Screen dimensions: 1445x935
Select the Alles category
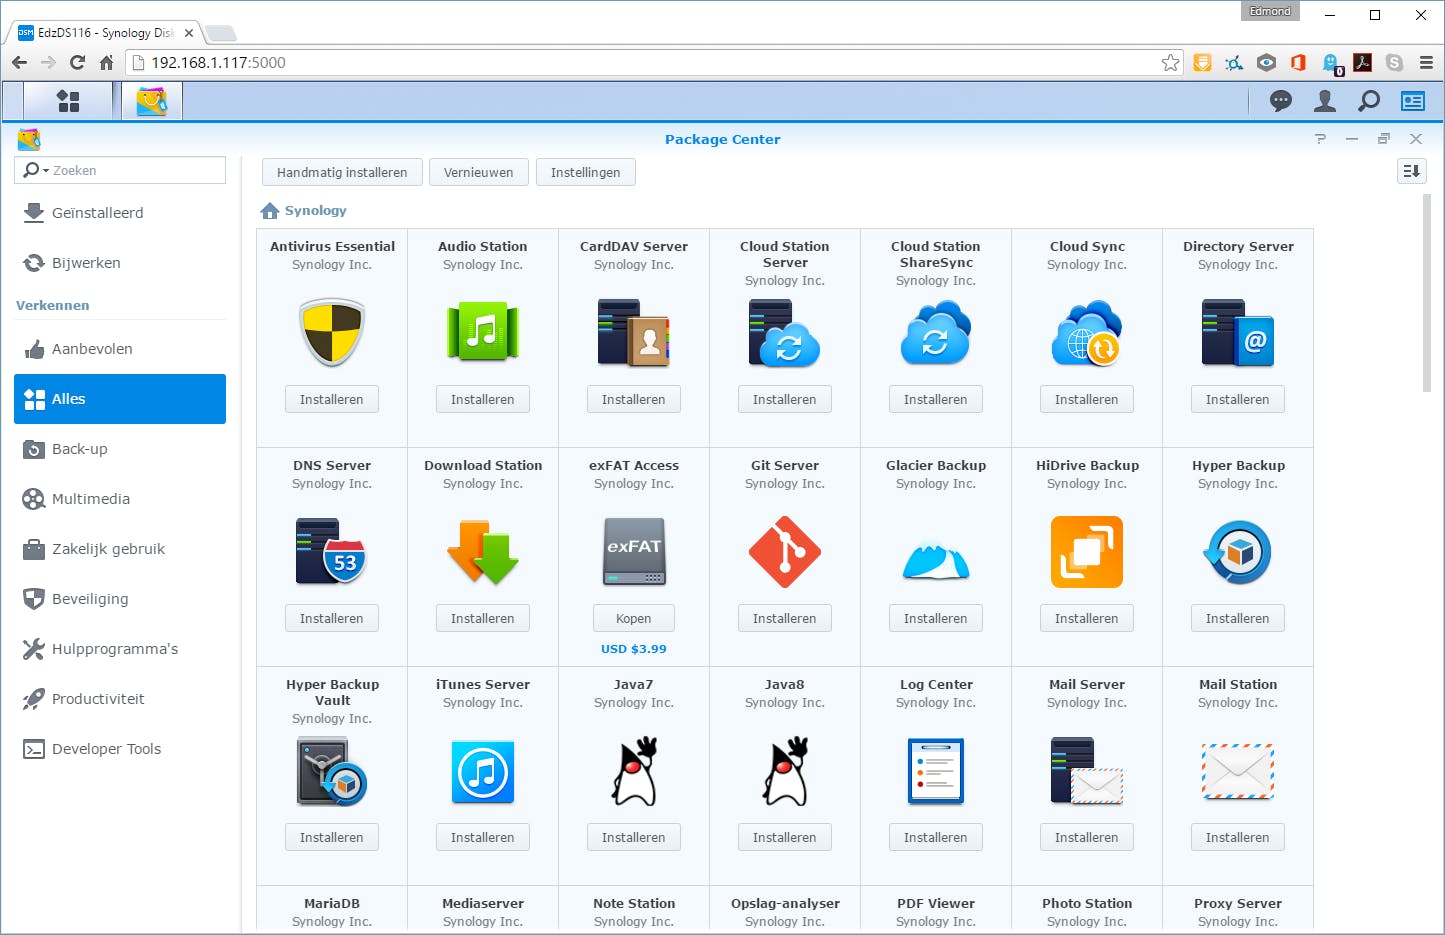[x=120, y=399]
